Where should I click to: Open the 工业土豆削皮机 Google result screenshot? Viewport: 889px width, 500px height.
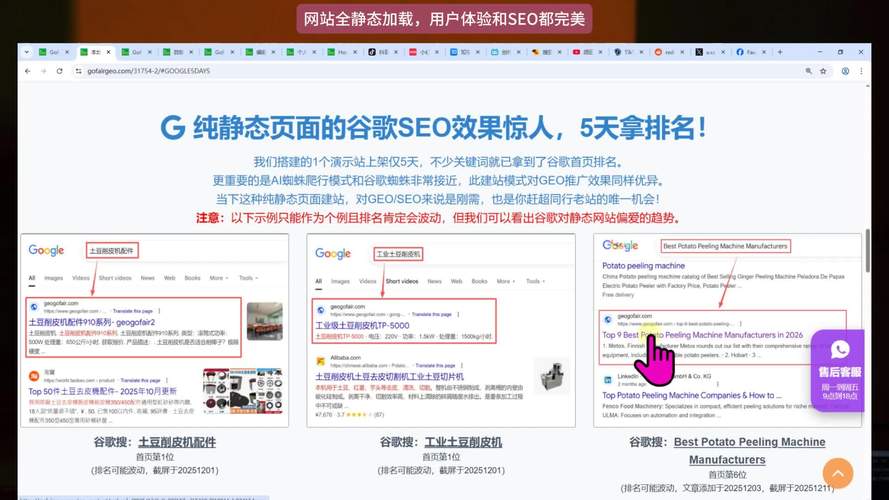click(x=441, y=330)
